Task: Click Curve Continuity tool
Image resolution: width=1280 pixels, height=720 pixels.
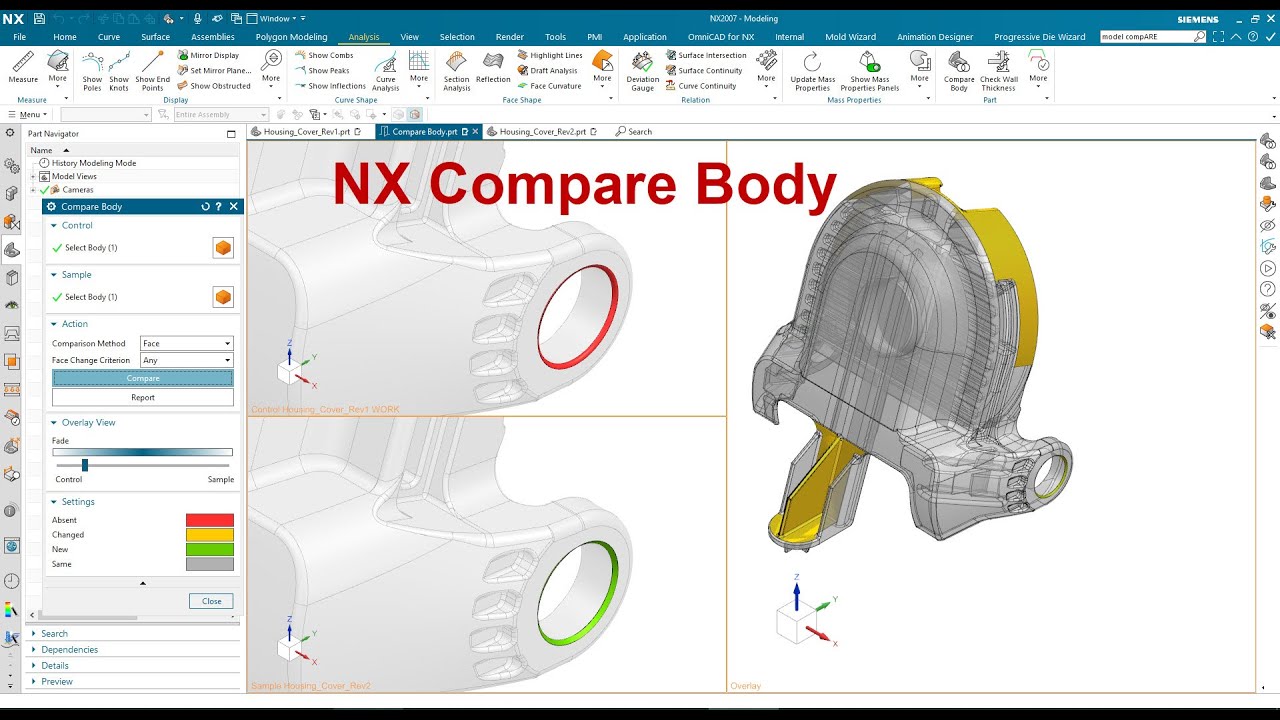Action: pyautogui.click(x=701, y=86)
